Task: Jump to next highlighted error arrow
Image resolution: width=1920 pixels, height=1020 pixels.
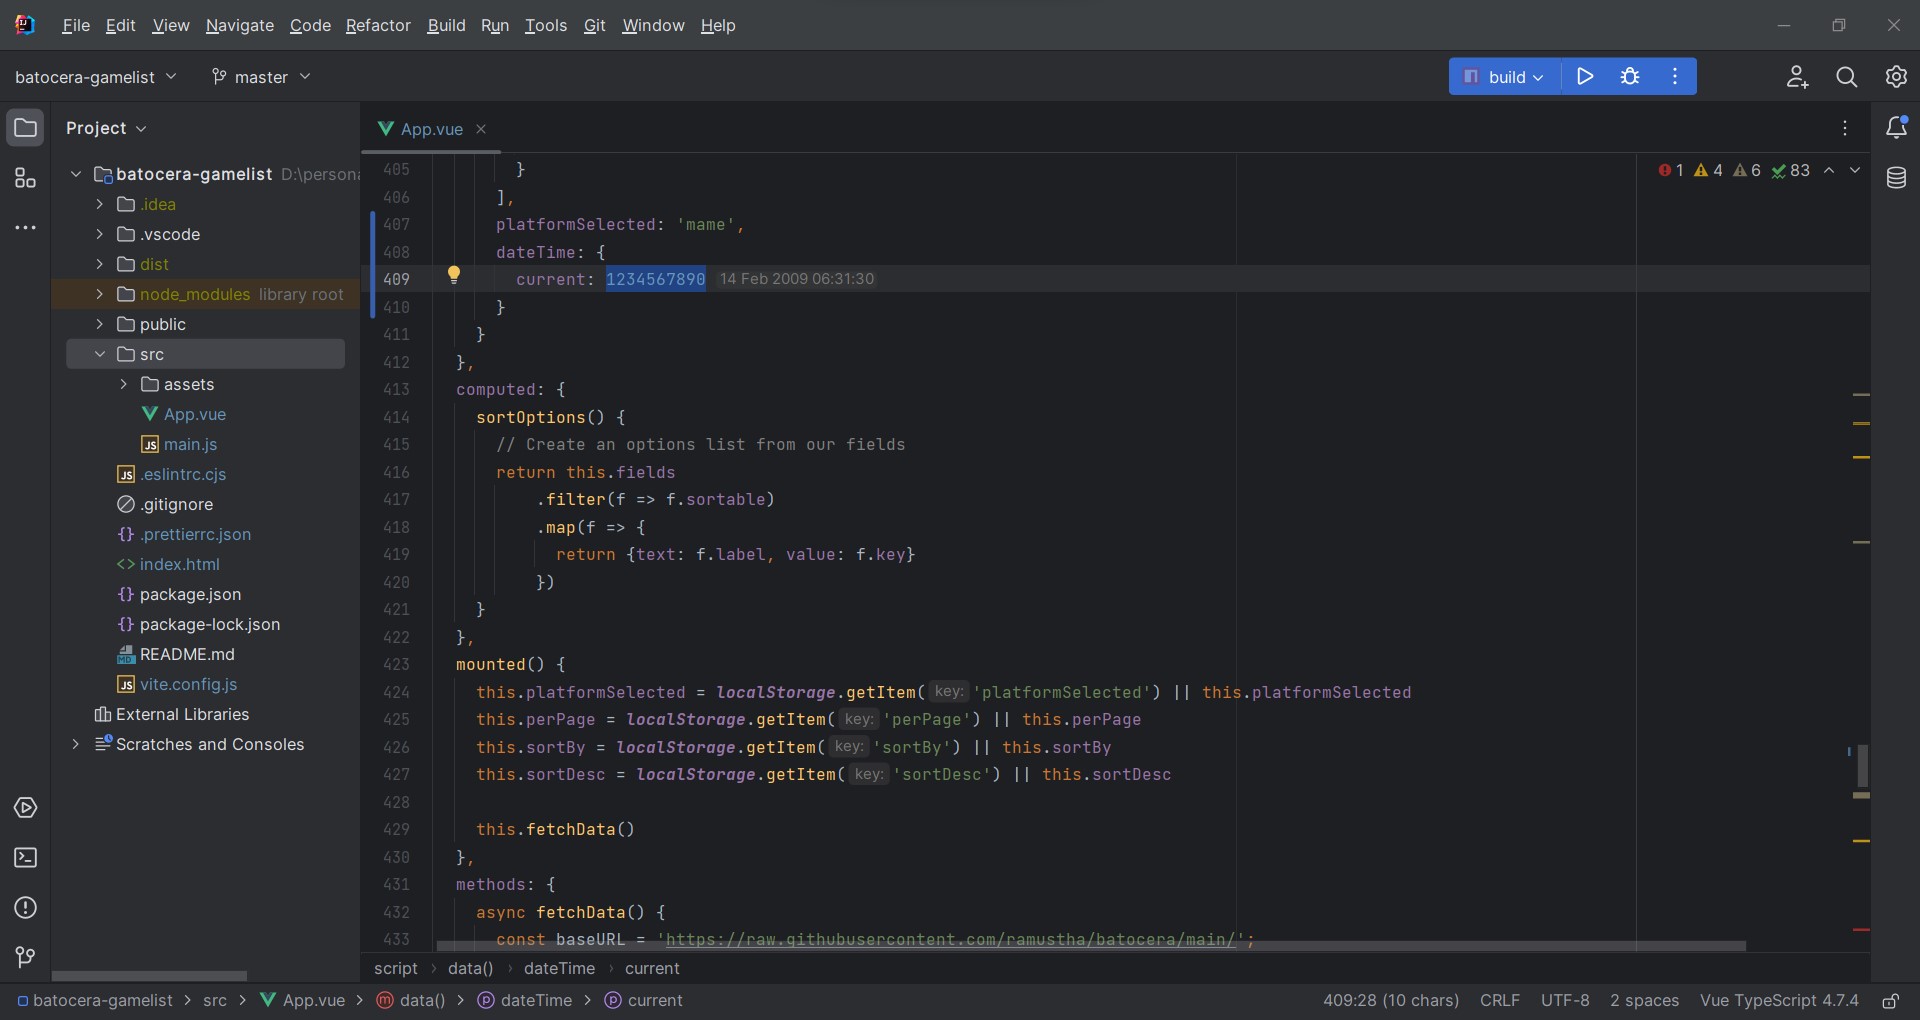Action: [1855, 170]
